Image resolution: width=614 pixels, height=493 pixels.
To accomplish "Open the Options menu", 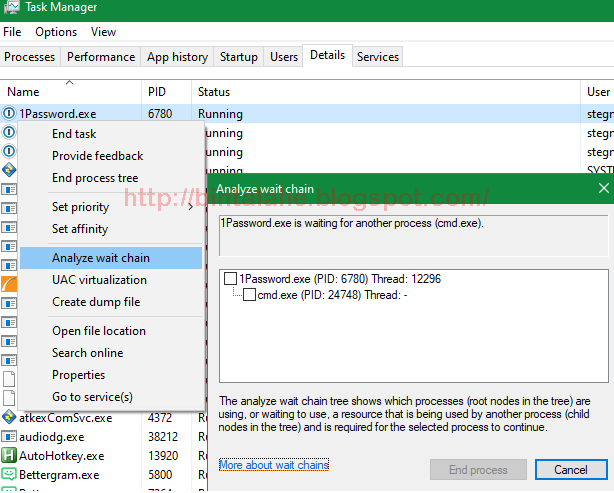I will (56, 32).
